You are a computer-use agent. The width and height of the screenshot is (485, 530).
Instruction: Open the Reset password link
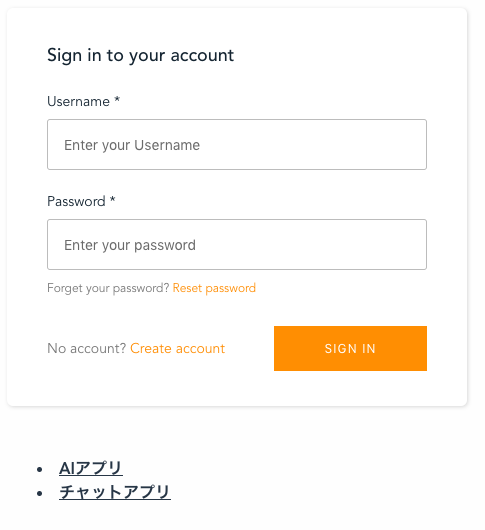tap(214, 288)
